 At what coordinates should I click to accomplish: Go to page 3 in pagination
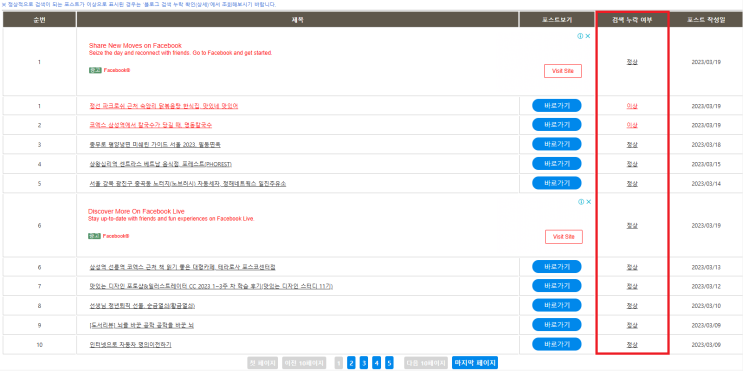[x=364, y=363]
